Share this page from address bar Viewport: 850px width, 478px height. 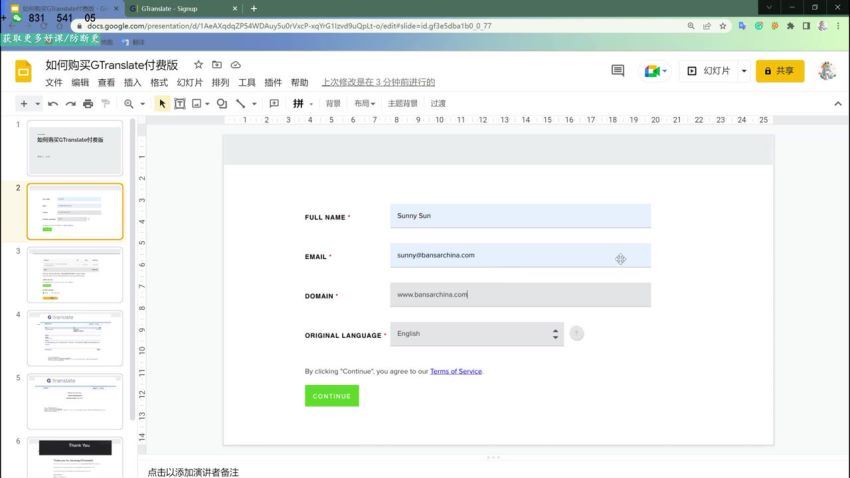[x=707, y=25]
